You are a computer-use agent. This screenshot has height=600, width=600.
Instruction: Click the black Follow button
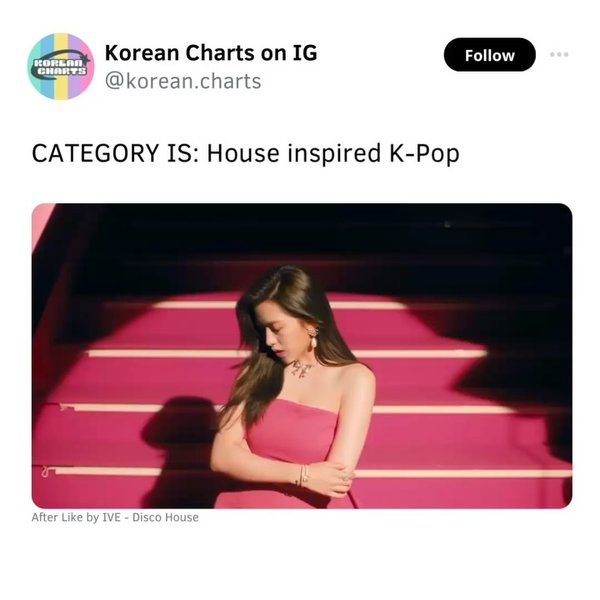click(489, 55)
